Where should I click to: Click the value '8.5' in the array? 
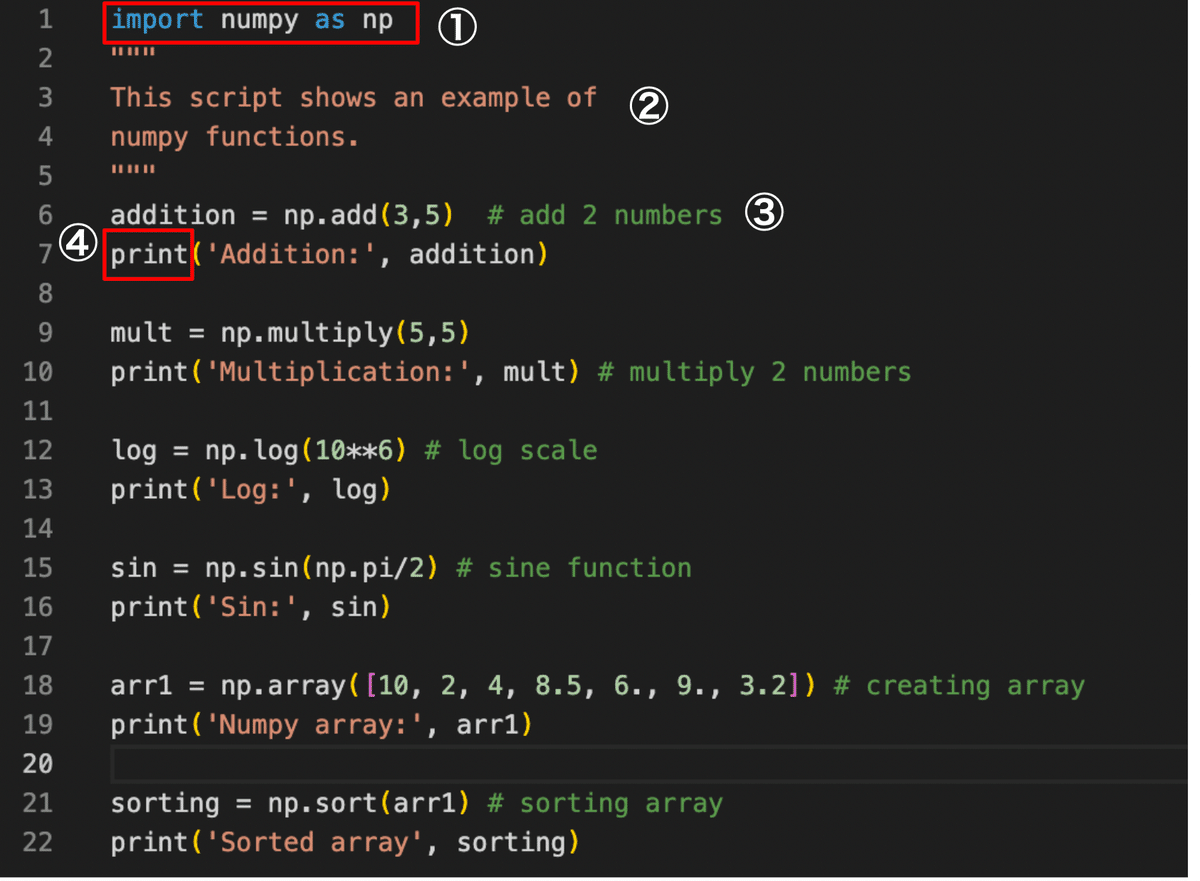pyautogui.click(x=558, y=686)
